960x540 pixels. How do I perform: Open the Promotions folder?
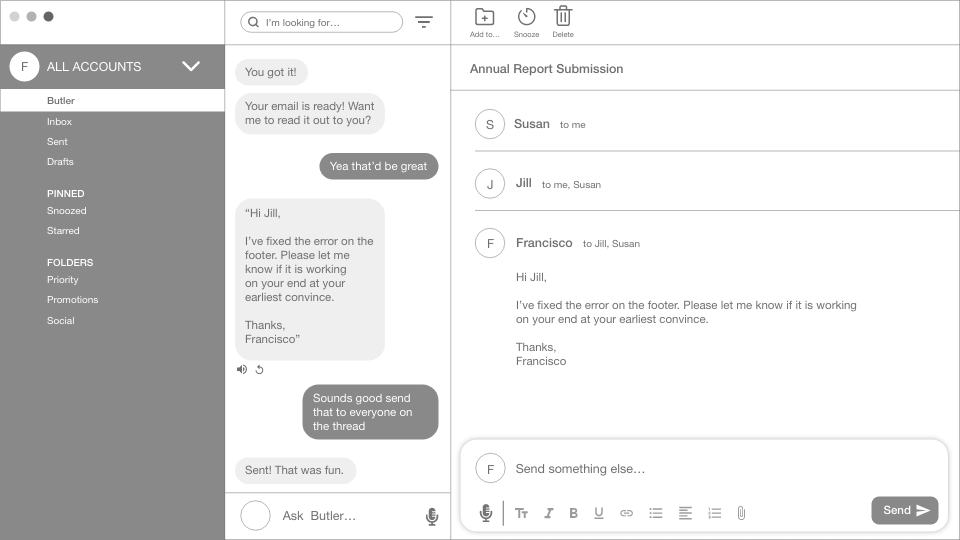click(x=72, y=300)
